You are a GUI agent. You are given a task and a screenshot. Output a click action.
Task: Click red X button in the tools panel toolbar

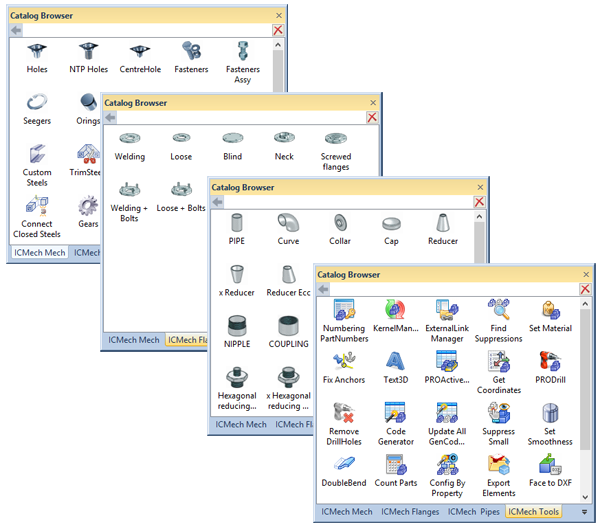pos(585,288)
